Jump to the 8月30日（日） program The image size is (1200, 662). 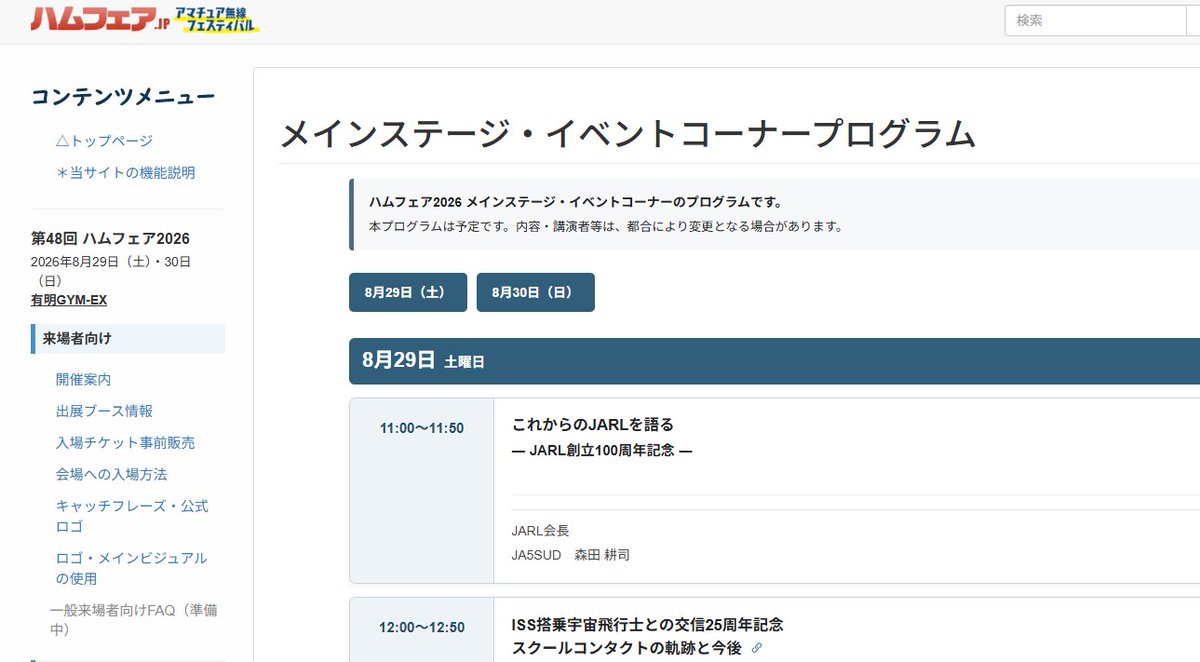(536, 292)
